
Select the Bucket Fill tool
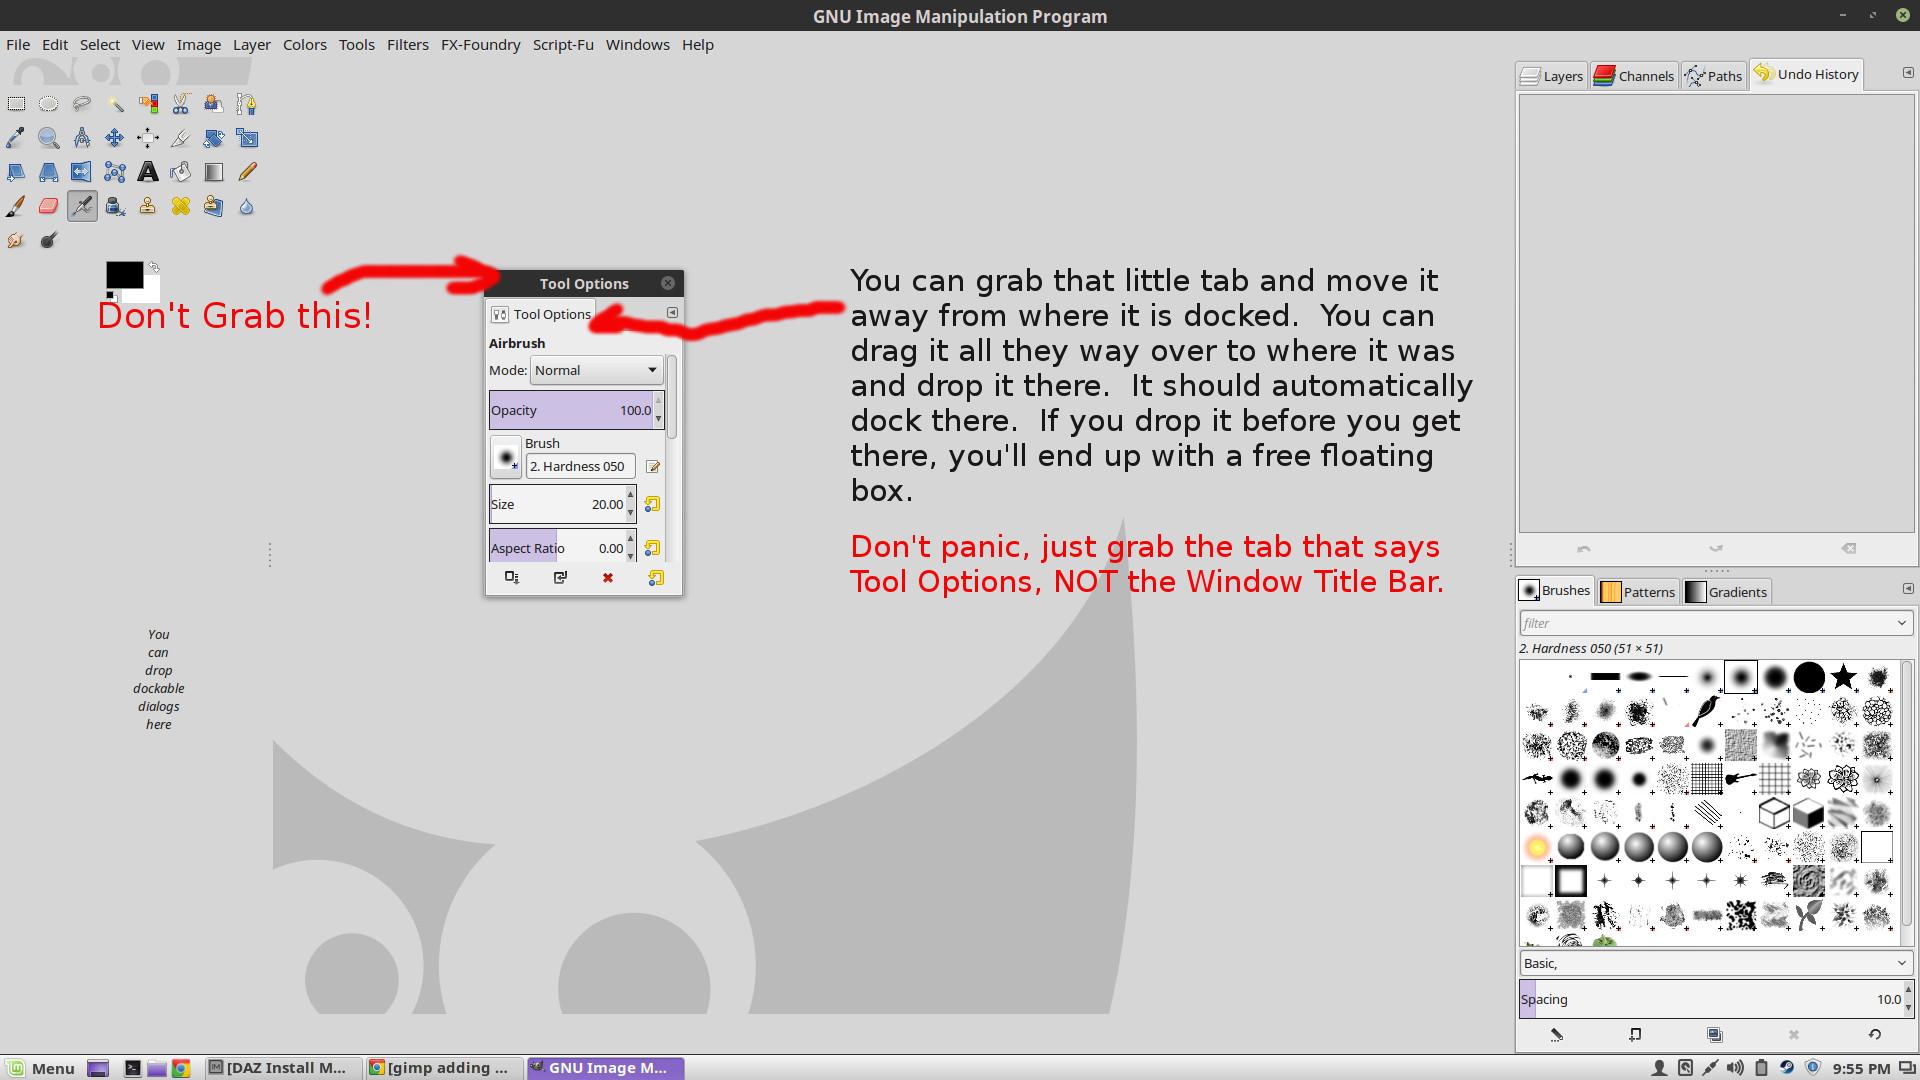click(x=181, y=172)
